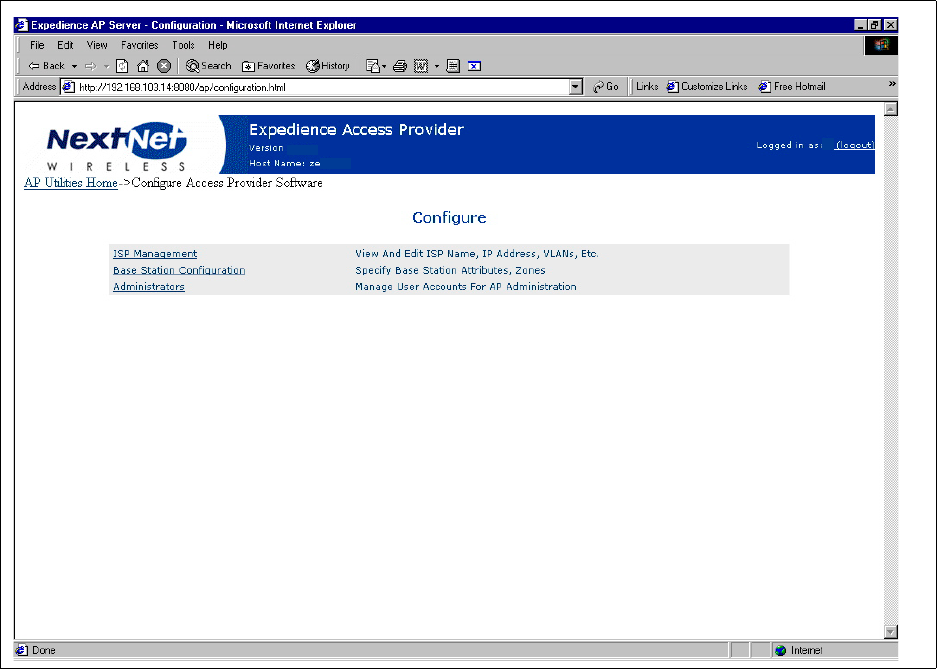Print the page with the printer icon

click(400, 66)
